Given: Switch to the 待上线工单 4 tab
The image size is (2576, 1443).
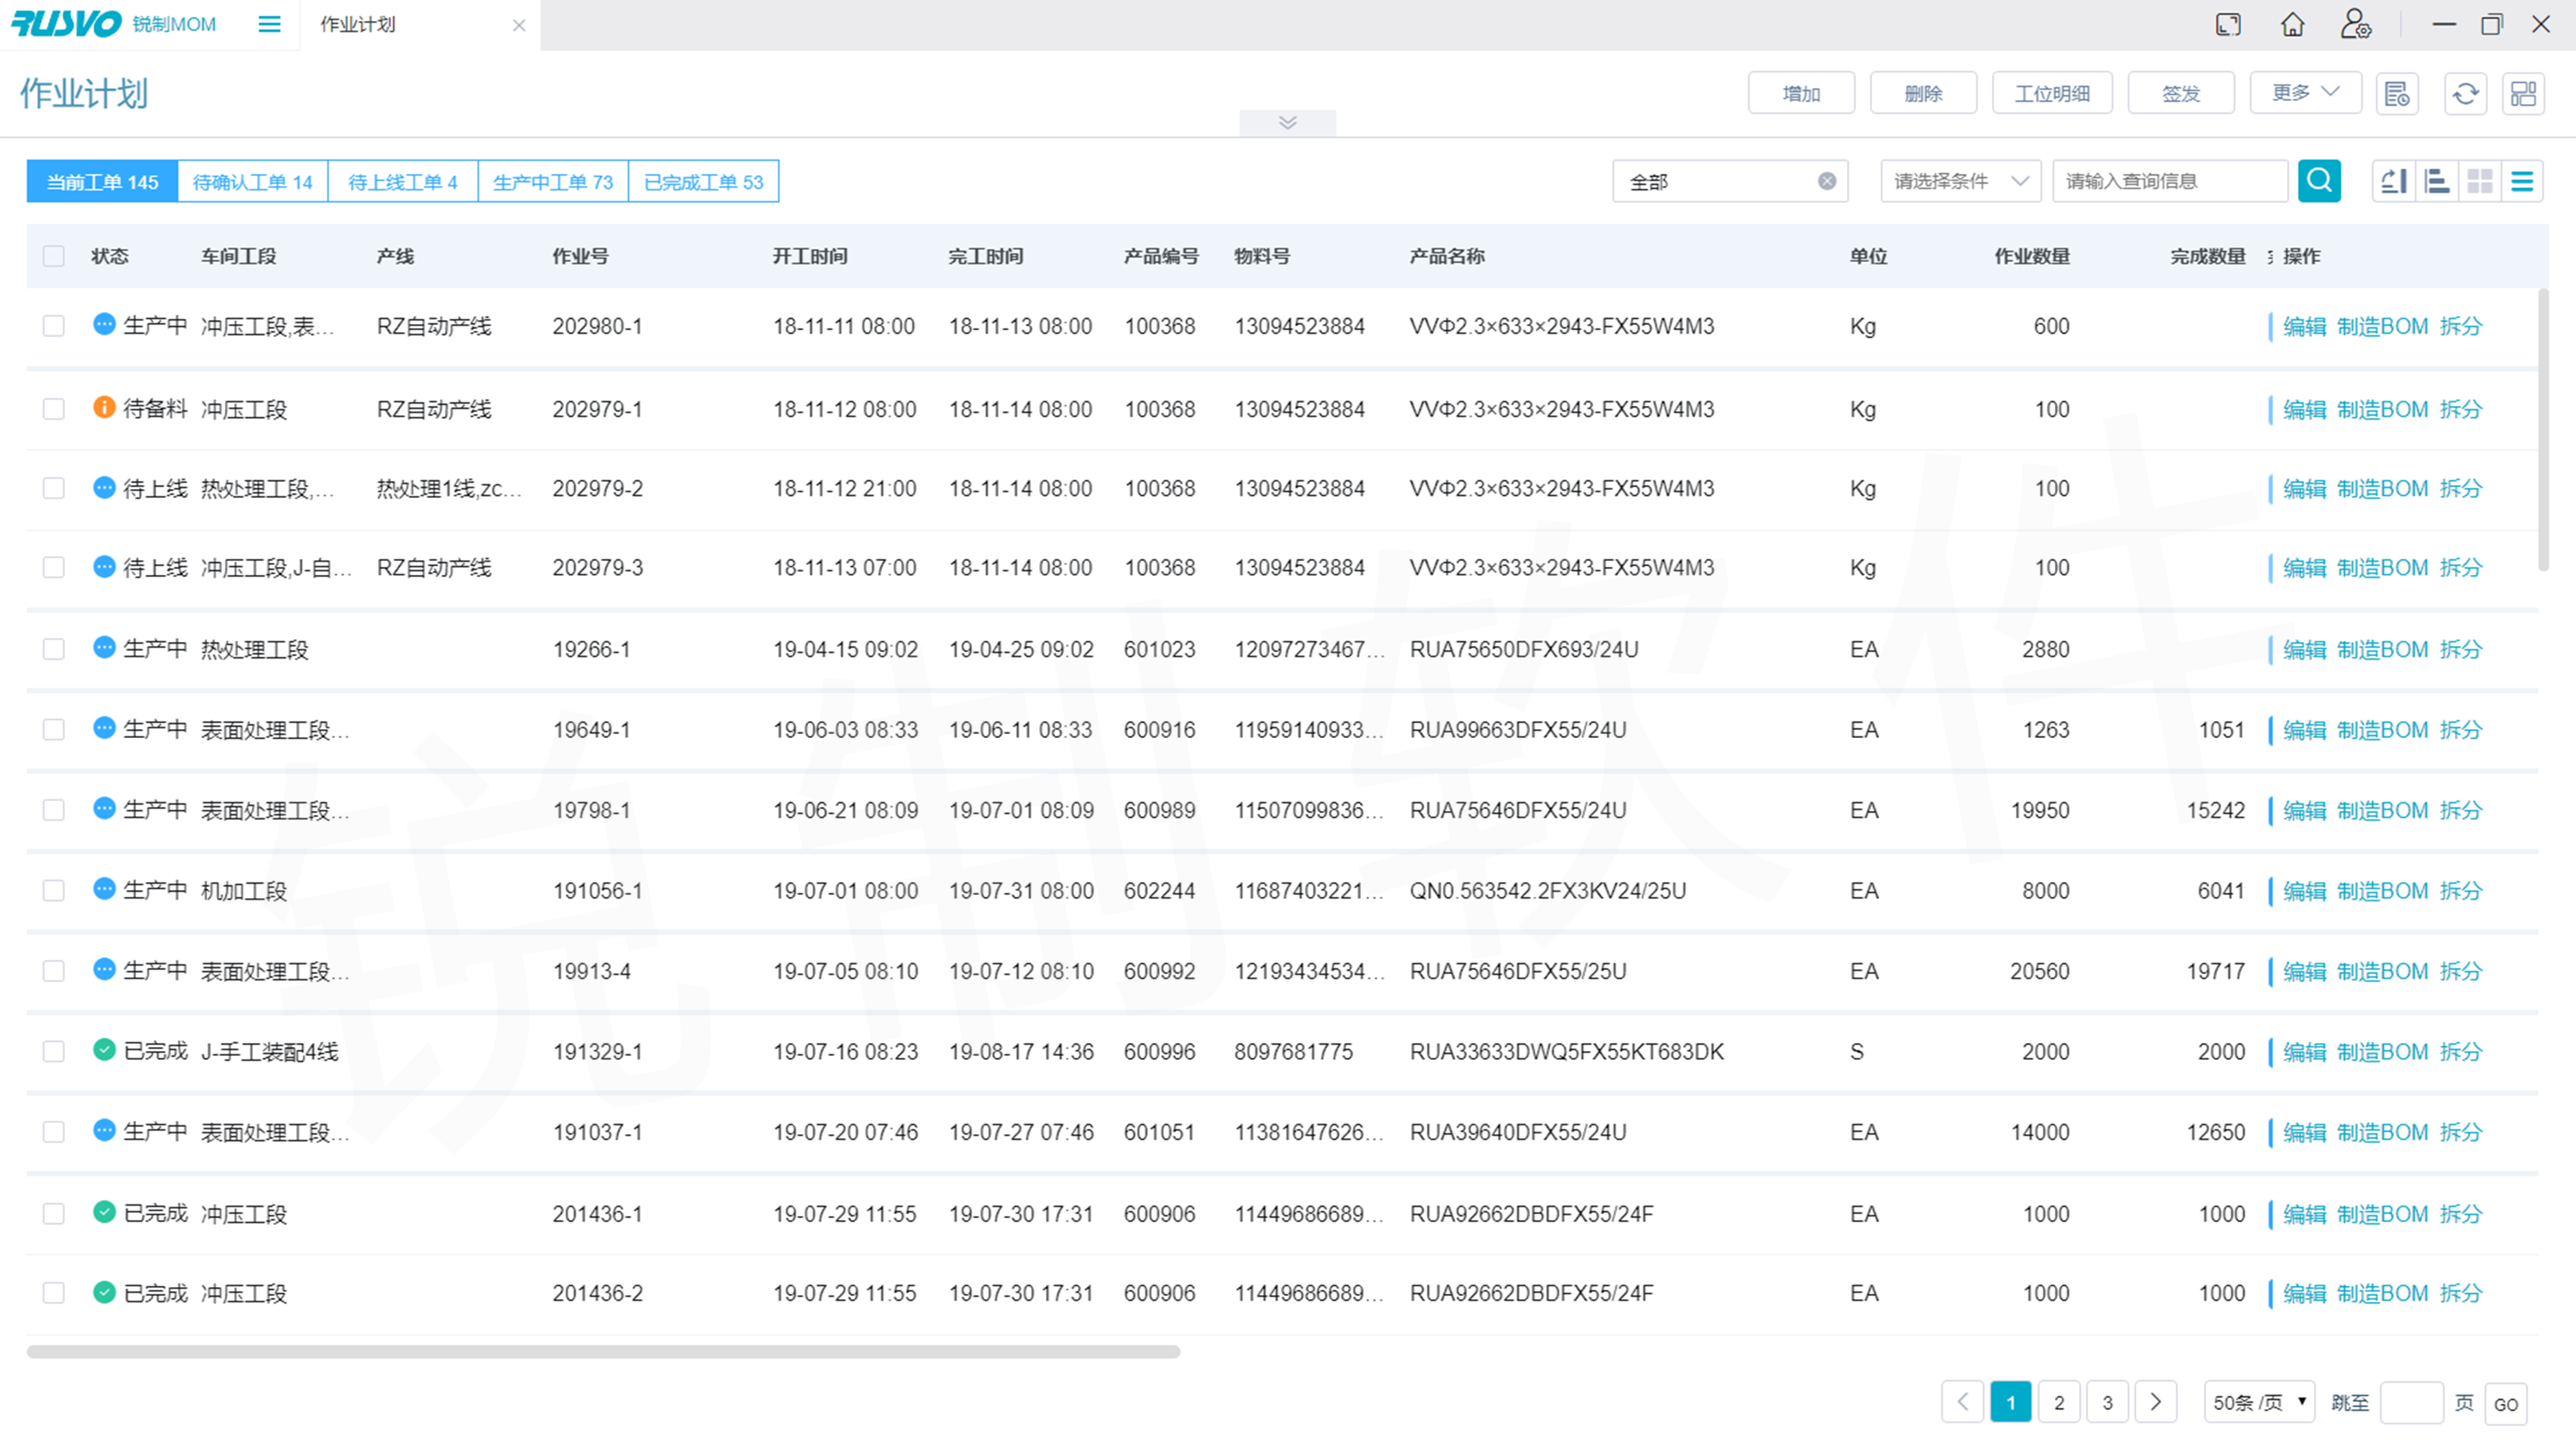Looking at the screenshot, I should (x=402, y=181).
